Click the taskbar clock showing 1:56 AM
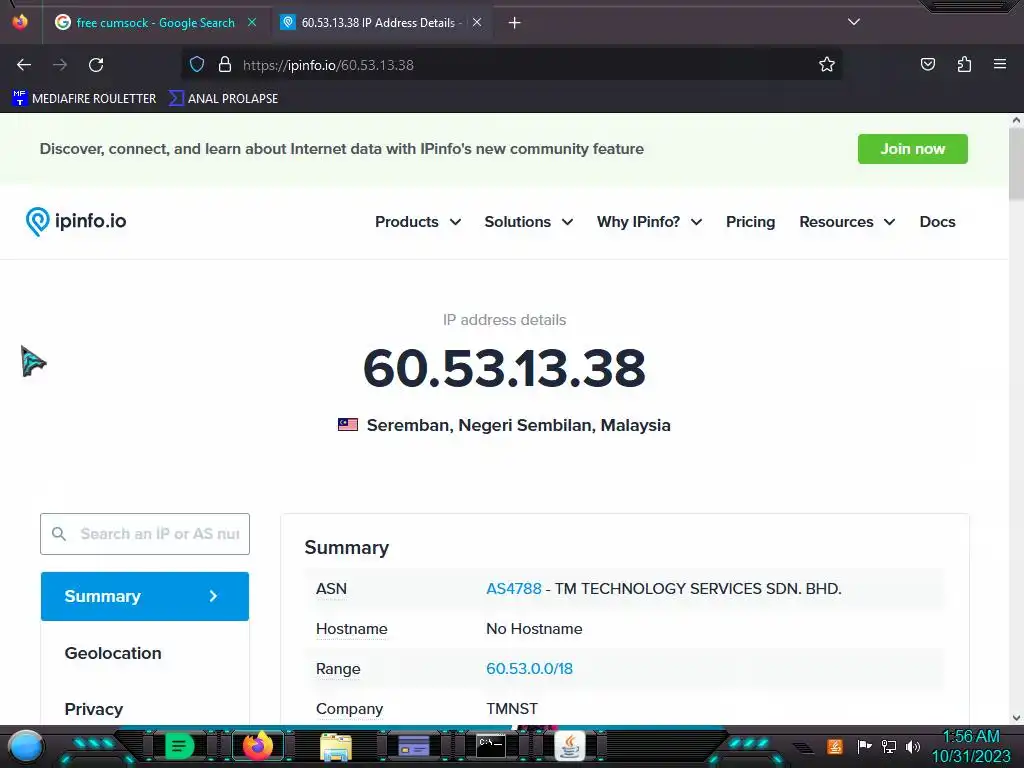This screenshot has width=1024, height=768. 971,746
